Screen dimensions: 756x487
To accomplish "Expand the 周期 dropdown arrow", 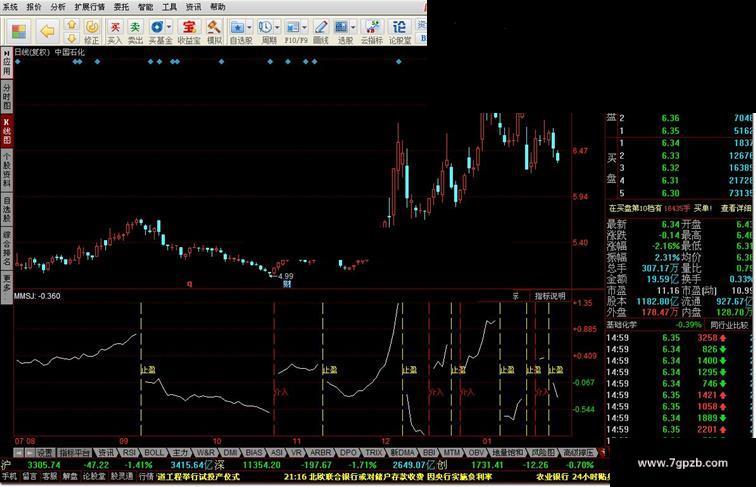I will (x=278, y=27).
